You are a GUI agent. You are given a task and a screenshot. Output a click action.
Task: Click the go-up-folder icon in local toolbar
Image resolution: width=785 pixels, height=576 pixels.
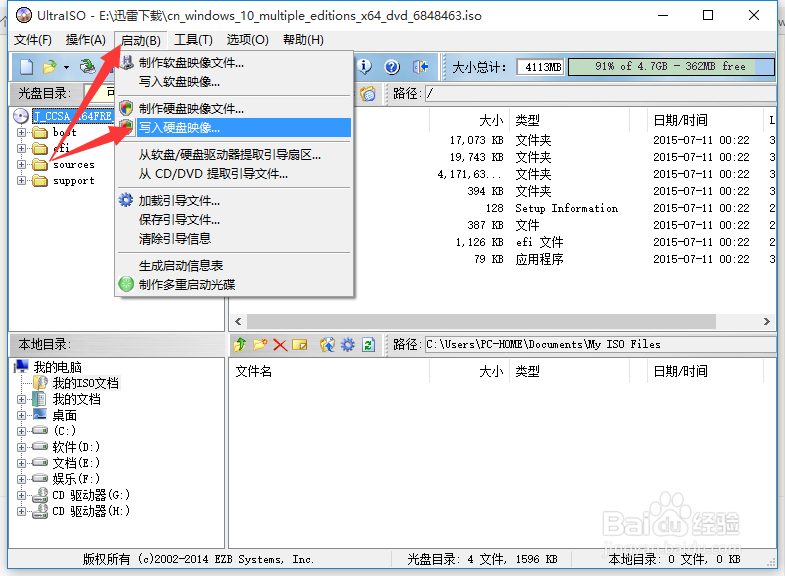(240, 344)
